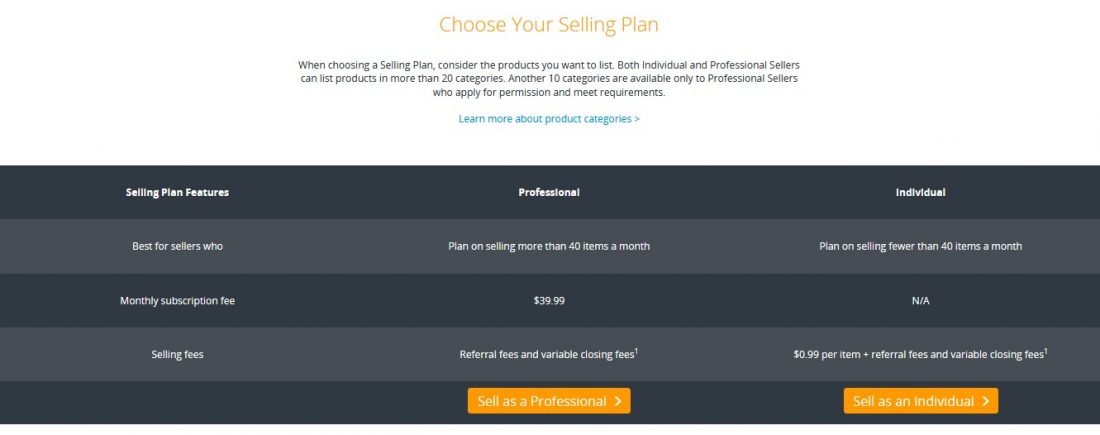Click the Best for sellers who row label
This screenshot has height=435, width=1100.
click(177, 246)
